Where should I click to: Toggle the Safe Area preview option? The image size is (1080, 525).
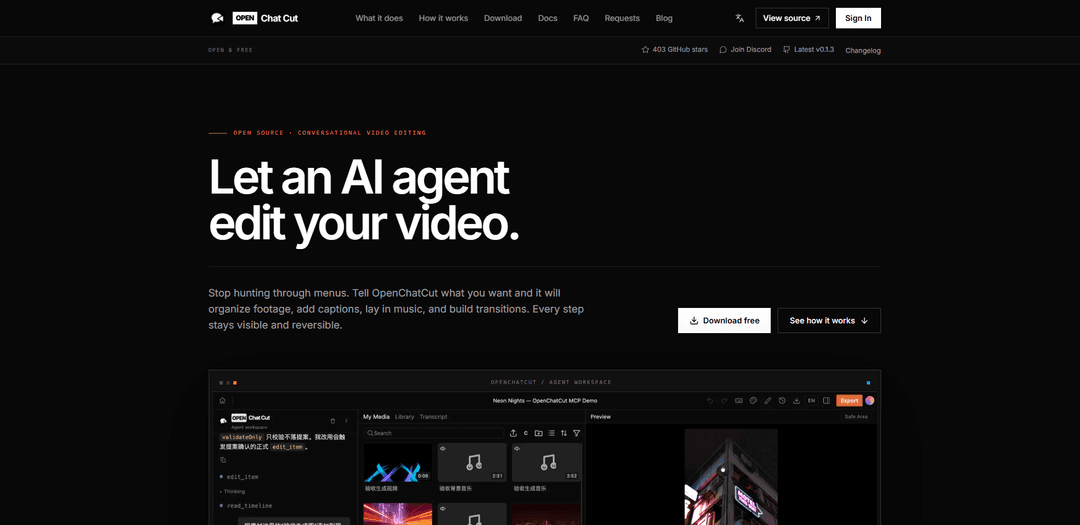point(856,417)
